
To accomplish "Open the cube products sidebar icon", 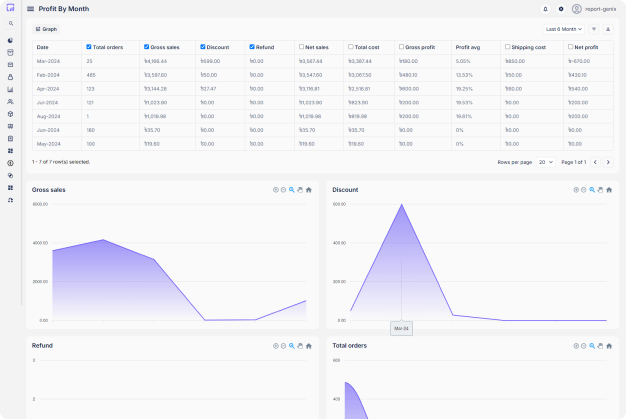I will point(10,114).
